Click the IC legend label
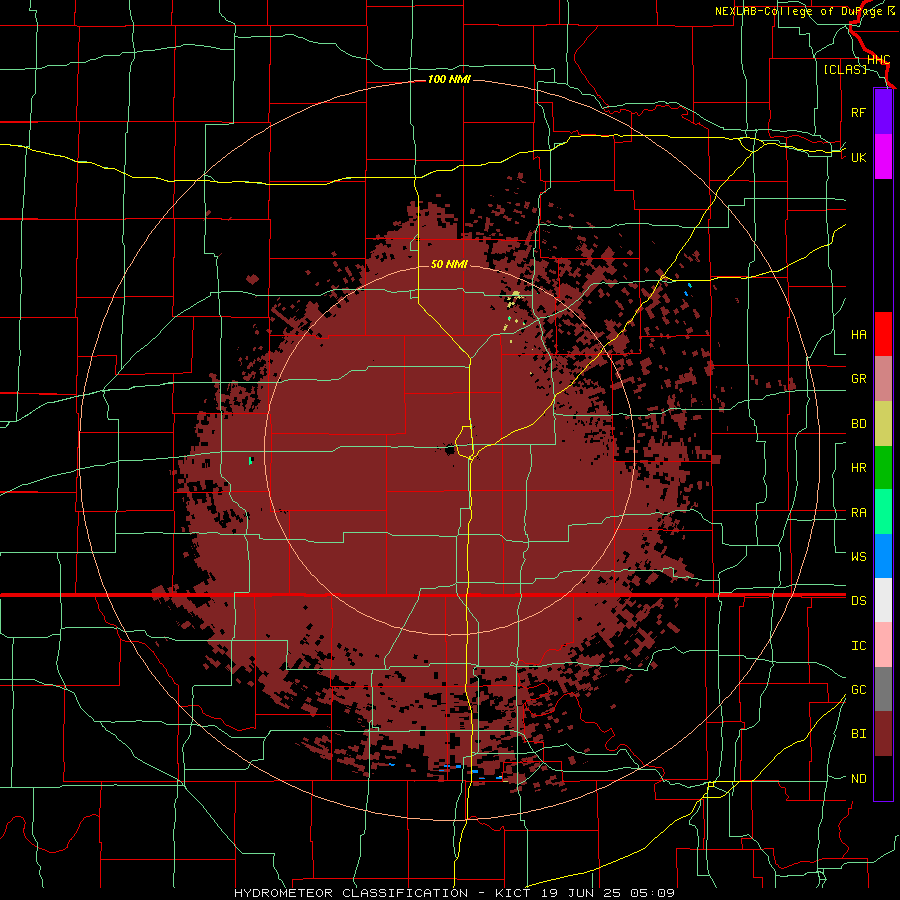Viewport: 900px width, 900px height. [x=858, y=645]
